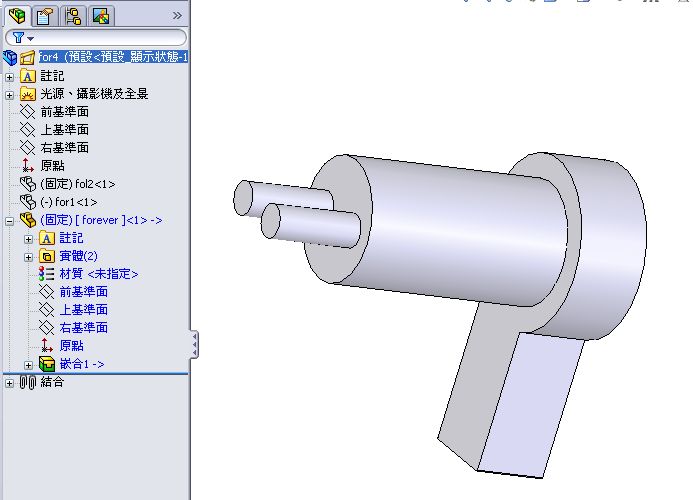Switch to the ConfigurationManager tab
The width and height of the screenshot is (693, 500).
tap(73, 16)
